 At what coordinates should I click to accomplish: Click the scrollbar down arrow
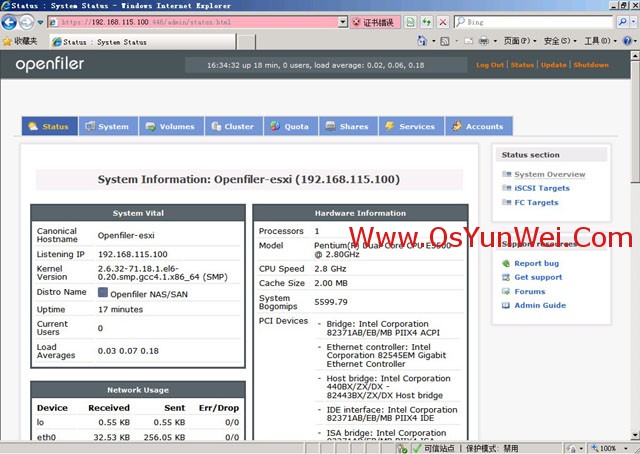[x=635, y=435]
